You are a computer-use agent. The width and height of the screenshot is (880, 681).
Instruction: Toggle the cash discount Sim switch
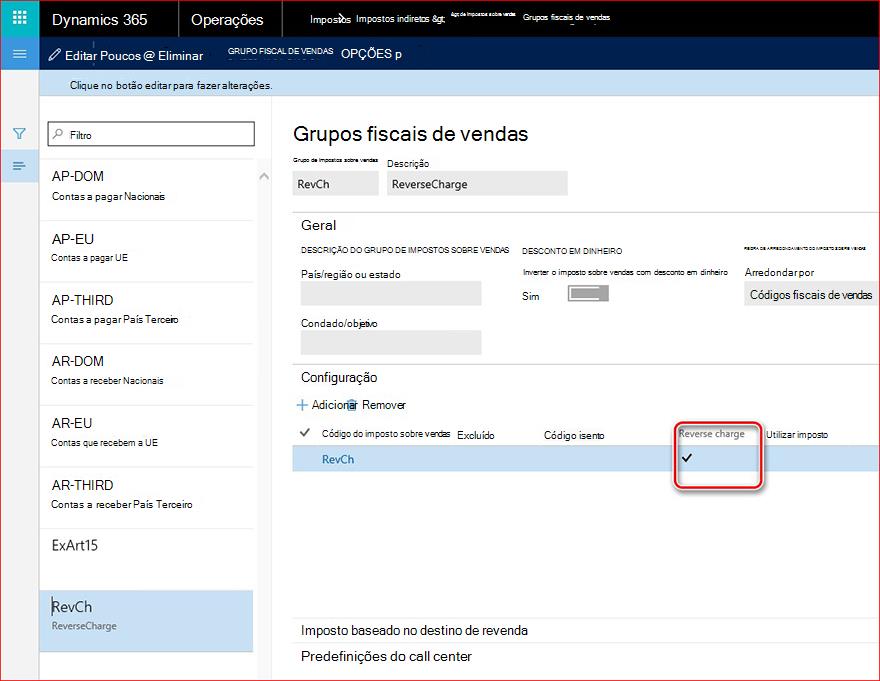588,294
